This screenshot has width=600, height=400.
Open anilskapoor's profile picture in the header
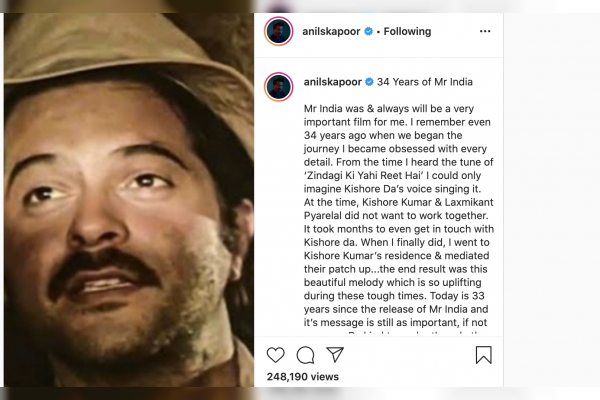(x=279, y=31)
